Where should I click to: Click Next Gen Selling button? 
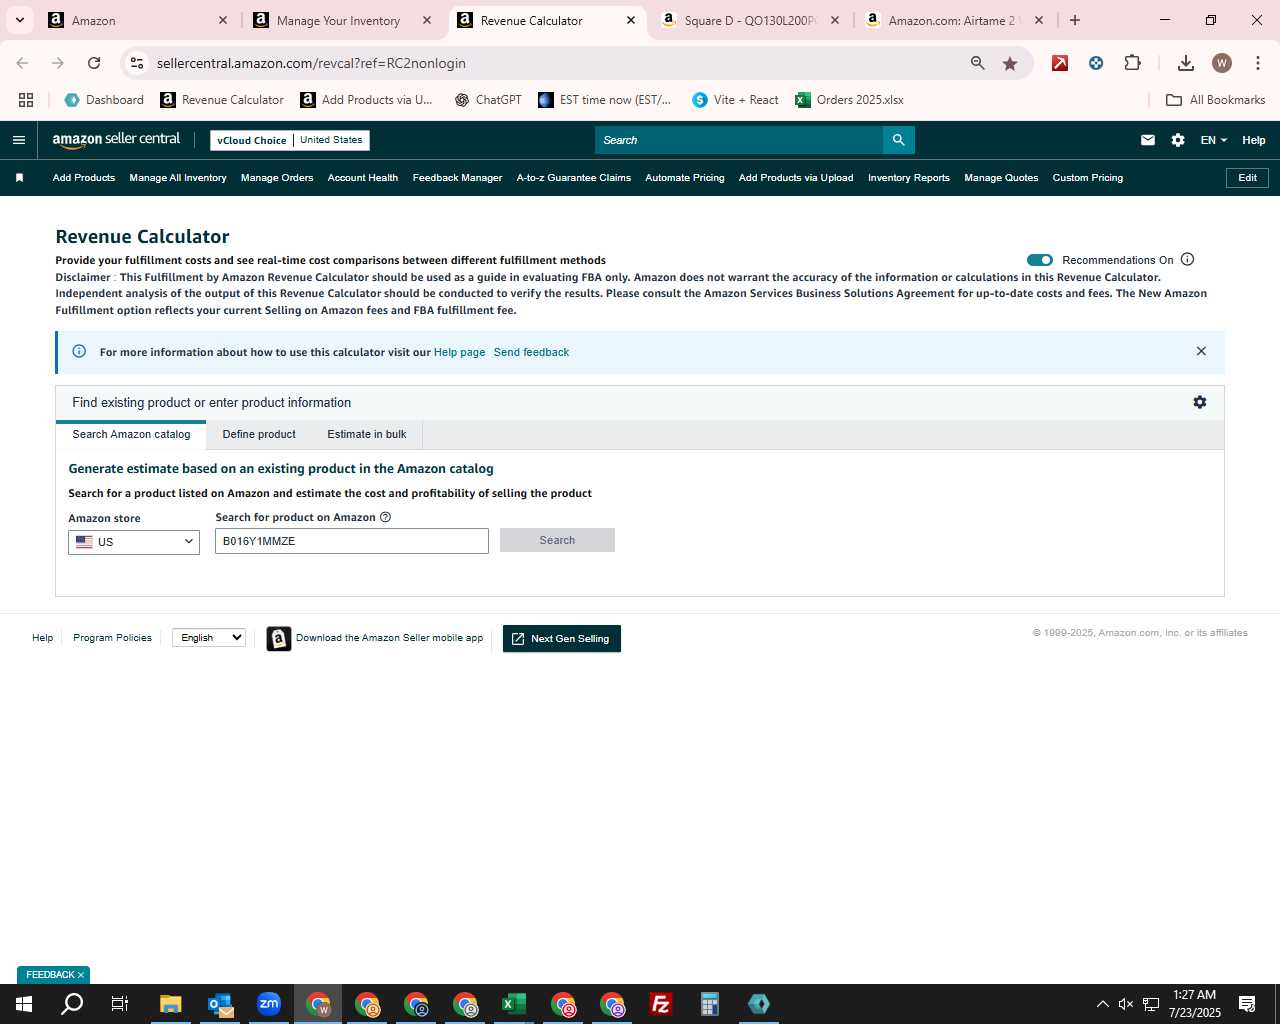562,638
